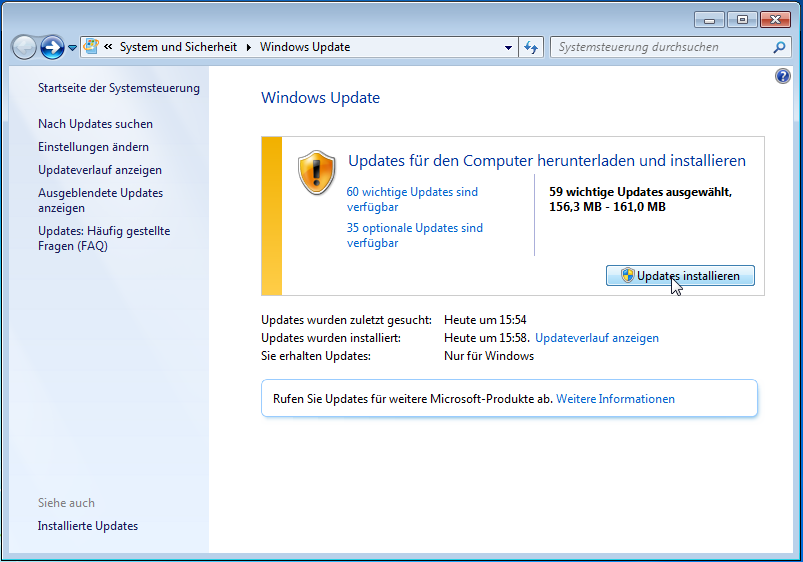Open Installierte Updates link
The width and height of the screenshot is (803, 562).
(x=88, y=526)
